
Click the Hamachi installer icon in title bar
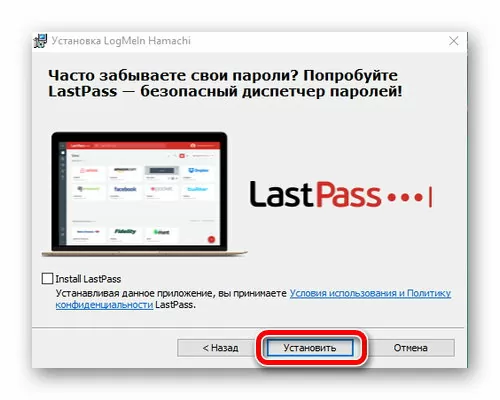pos(40,41)
